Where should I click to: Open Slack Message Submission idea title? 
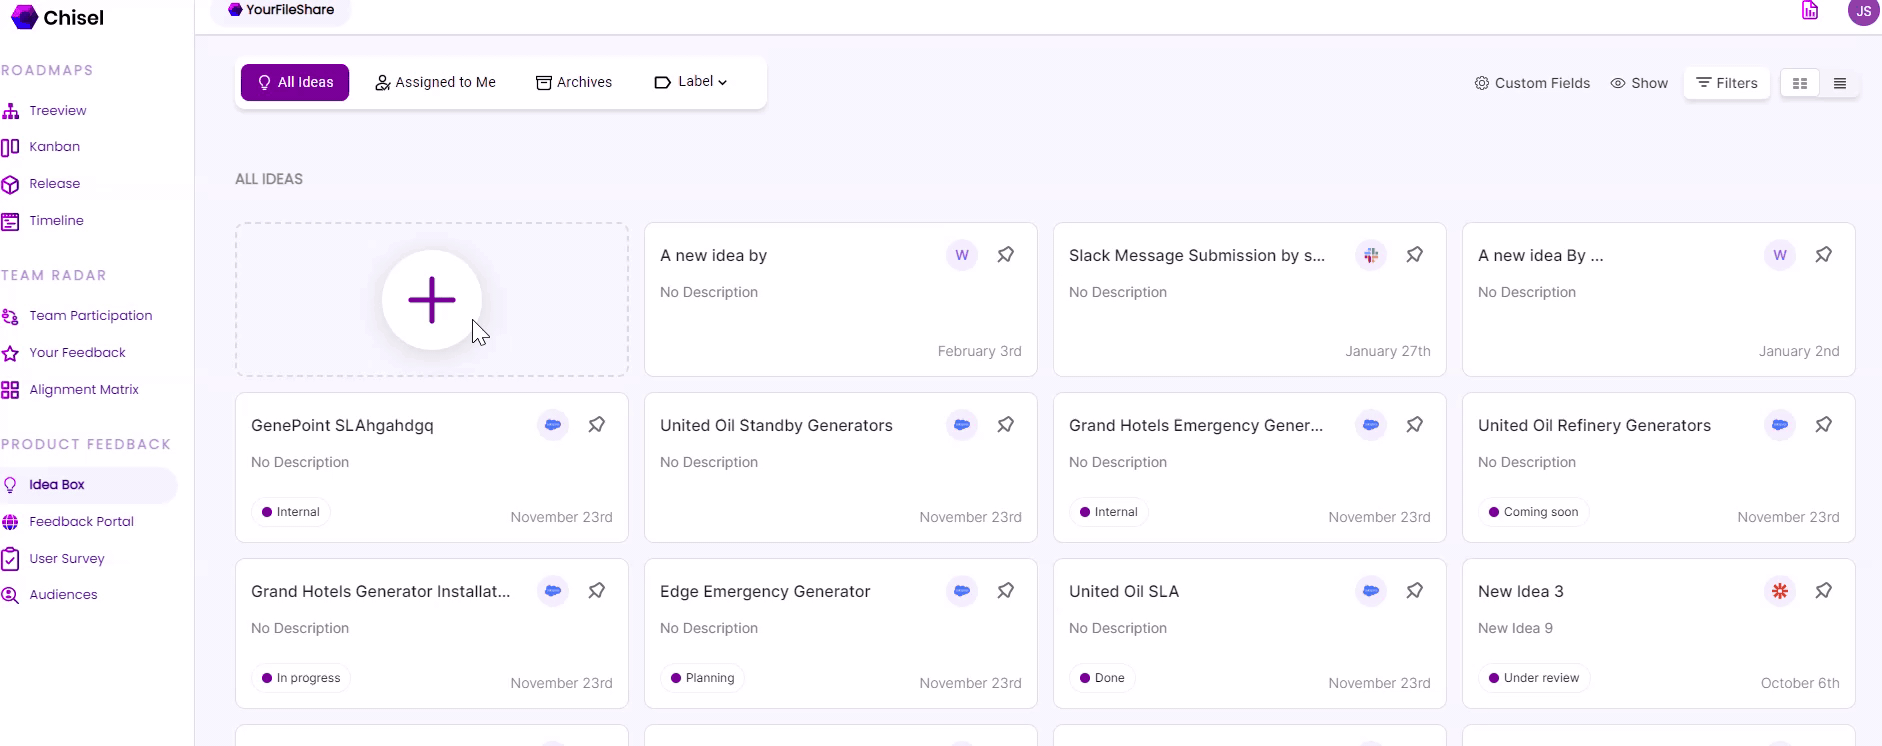(x=1197, y=255)
